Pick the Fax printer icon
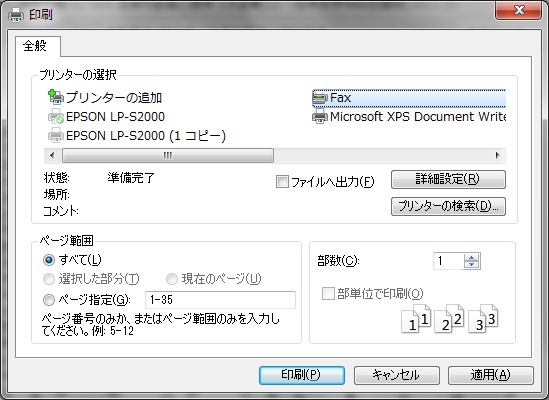 tap(320, 98)
